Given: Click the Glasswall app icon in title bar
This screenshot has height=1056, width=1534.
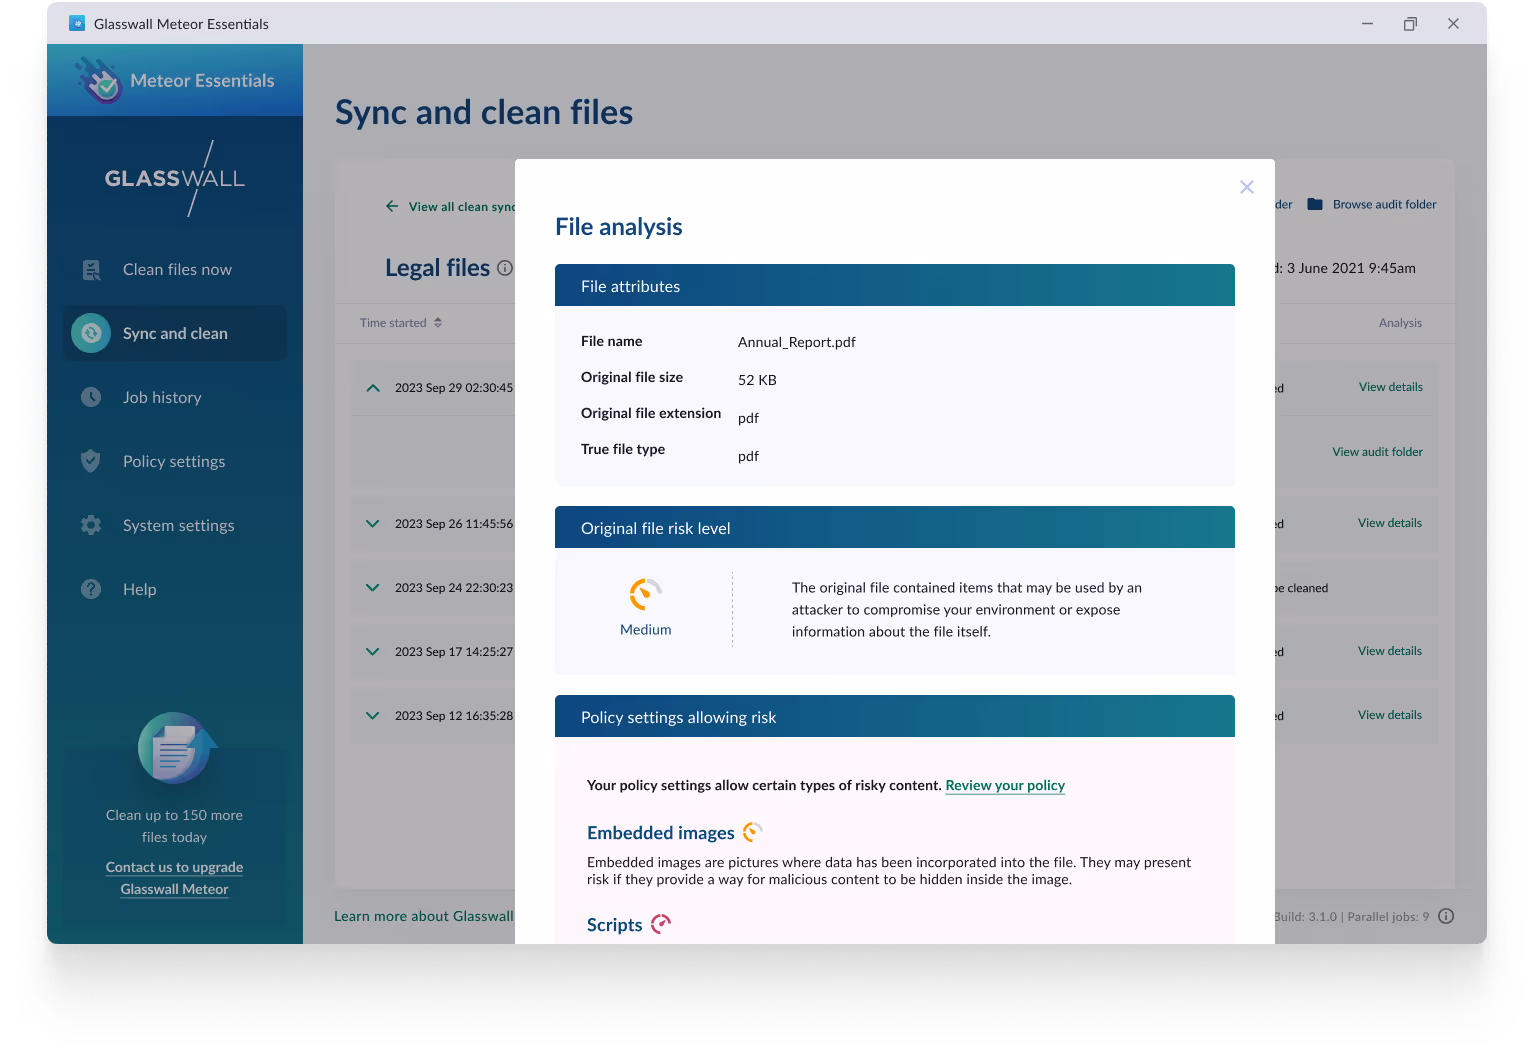Looking at the screenshot, I should click(x=77, y=23).
